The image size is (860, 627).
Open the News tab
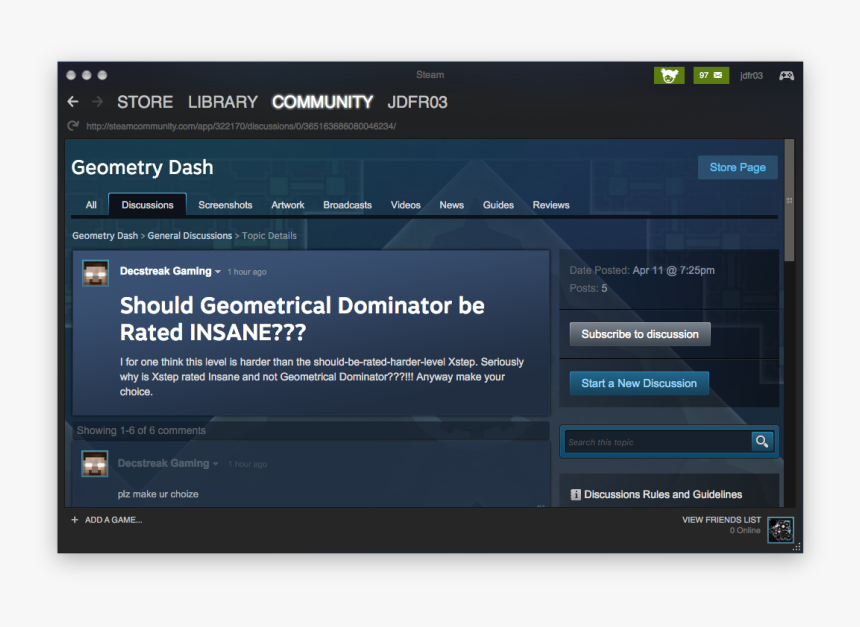(451, 205)
